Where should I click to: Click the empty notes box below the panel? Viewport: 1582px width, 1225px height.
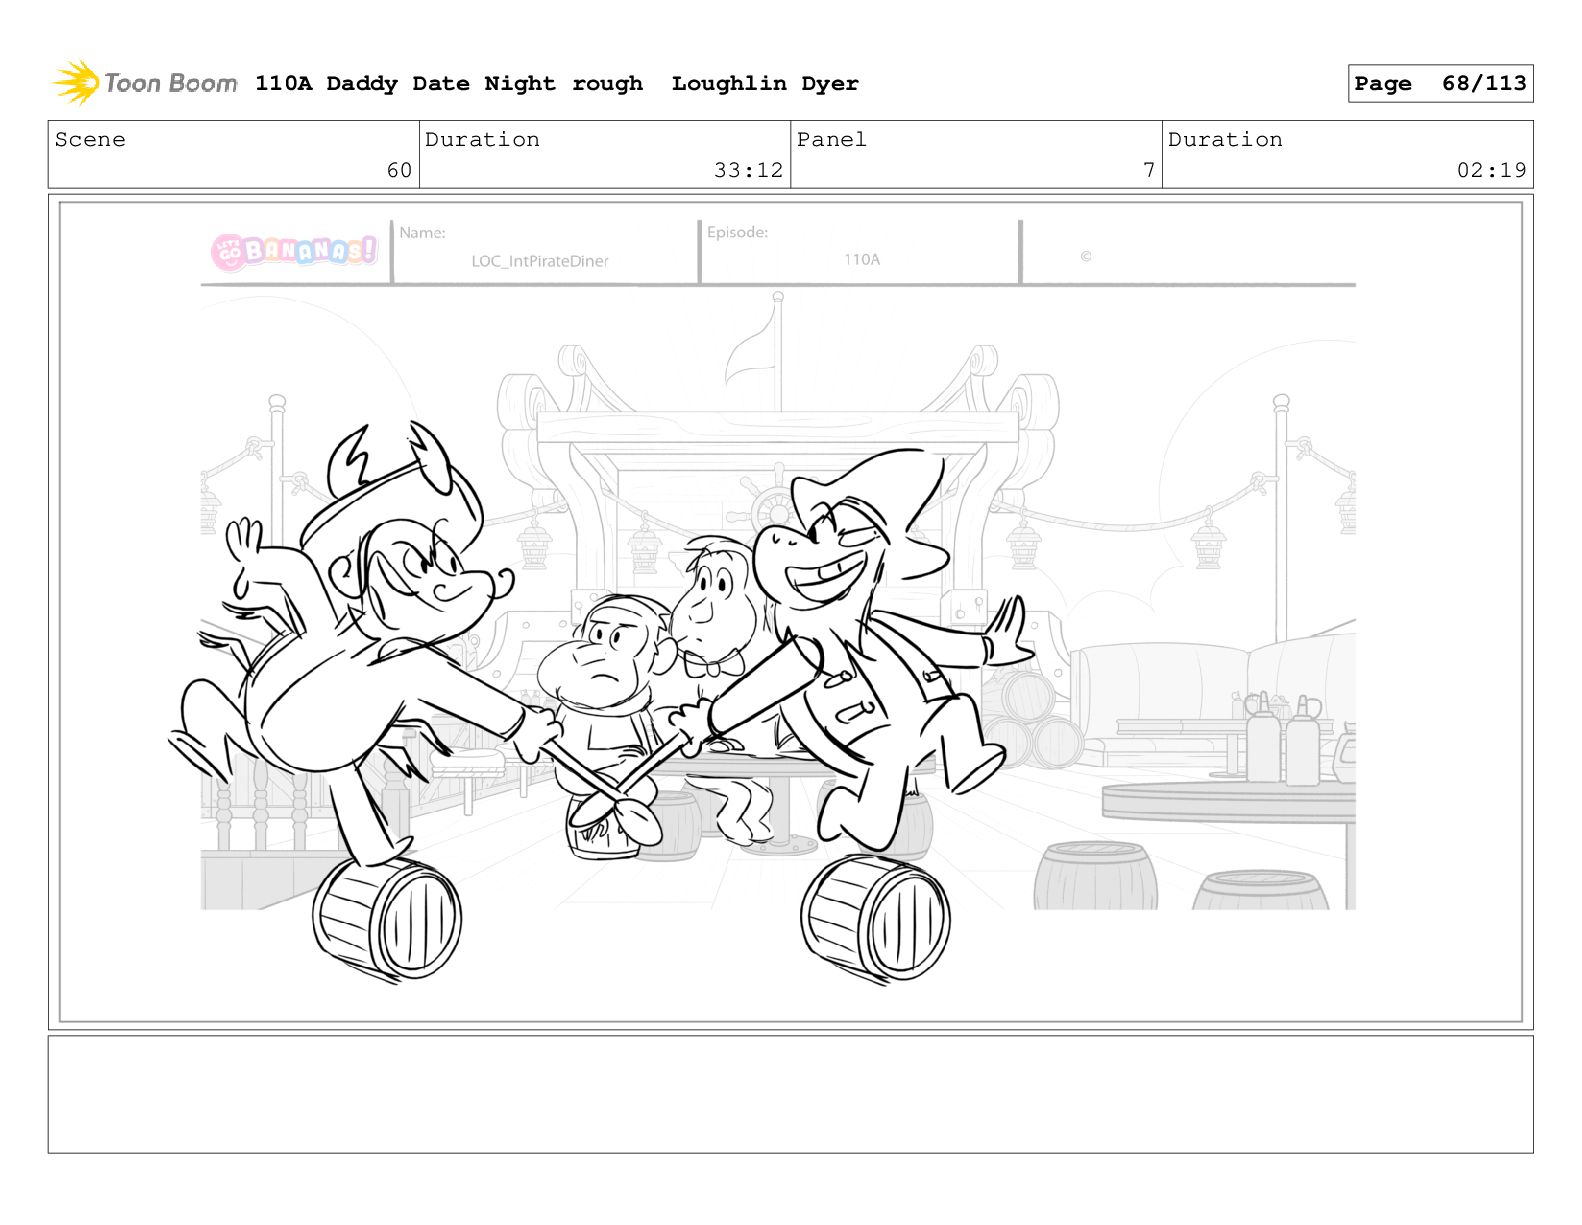pyautogui.click(x=790, y=1094)
